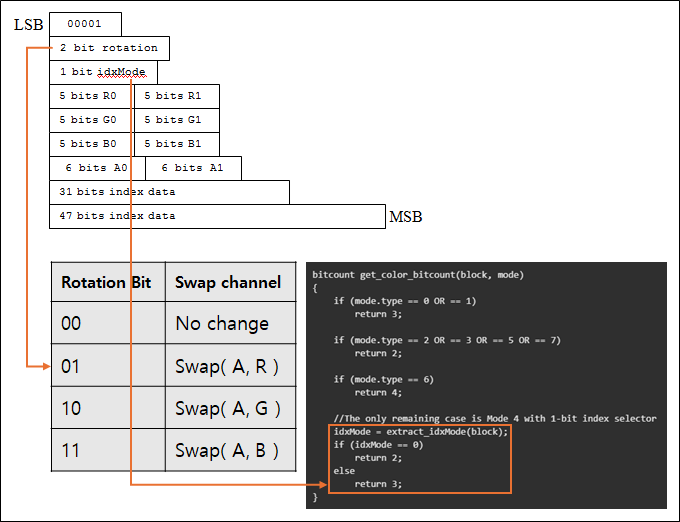The image size is (680, 522).
Task: Select the '5 bits B0' cell
Action: (90, 144)
